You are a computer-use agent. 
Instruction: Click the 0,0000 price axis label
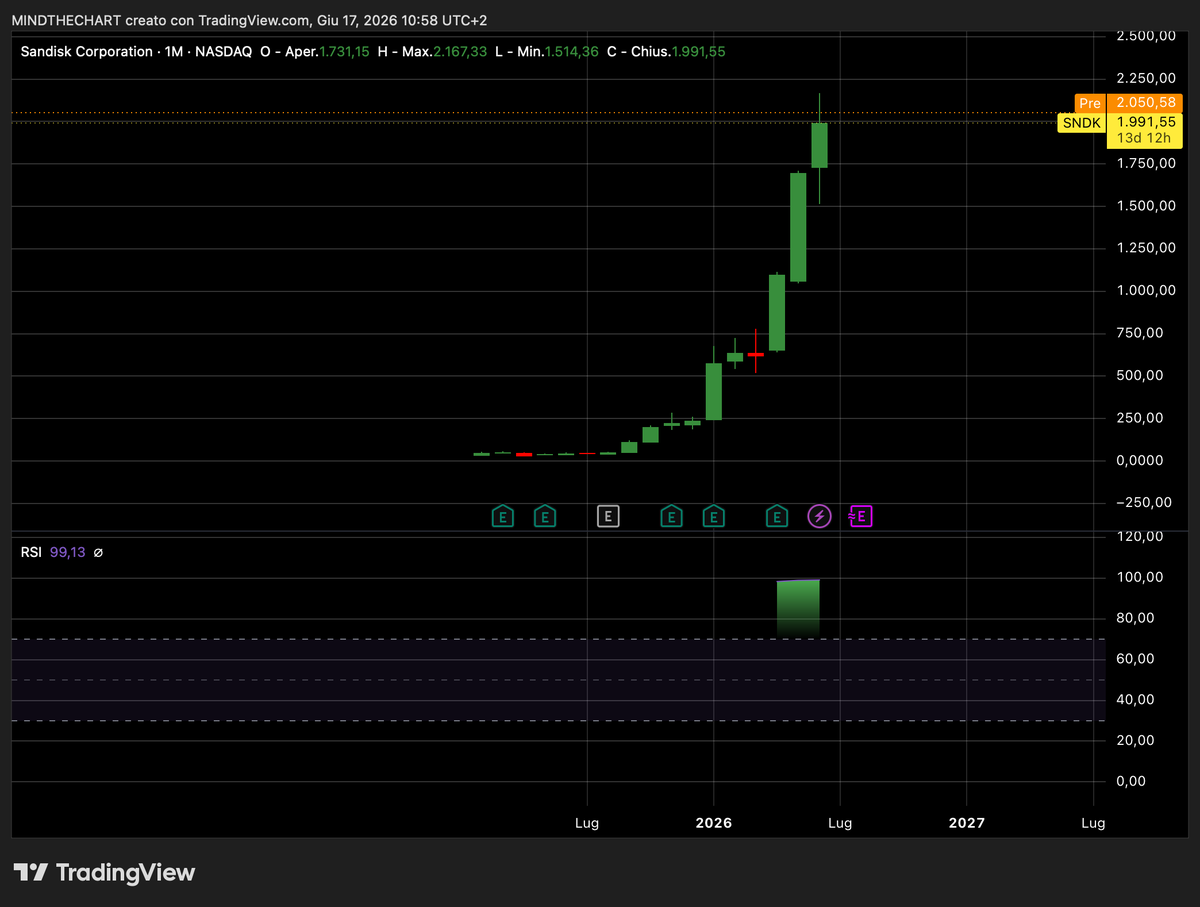pos(1140,461)
